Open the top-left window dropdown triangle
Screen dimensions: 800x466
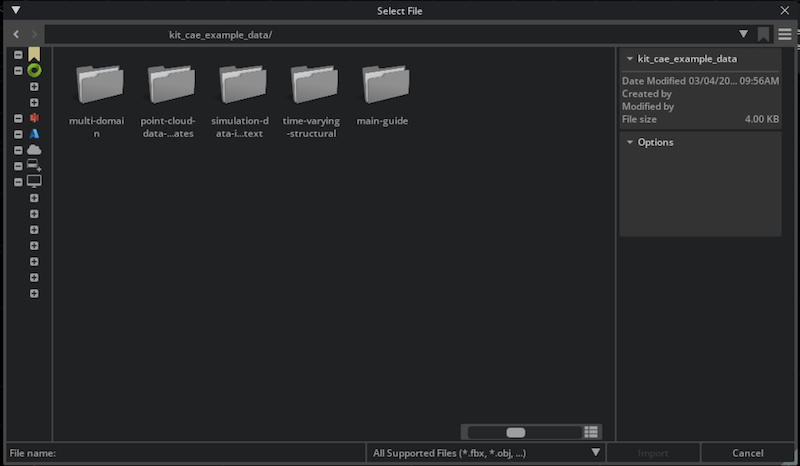click(x=16, y=10)
